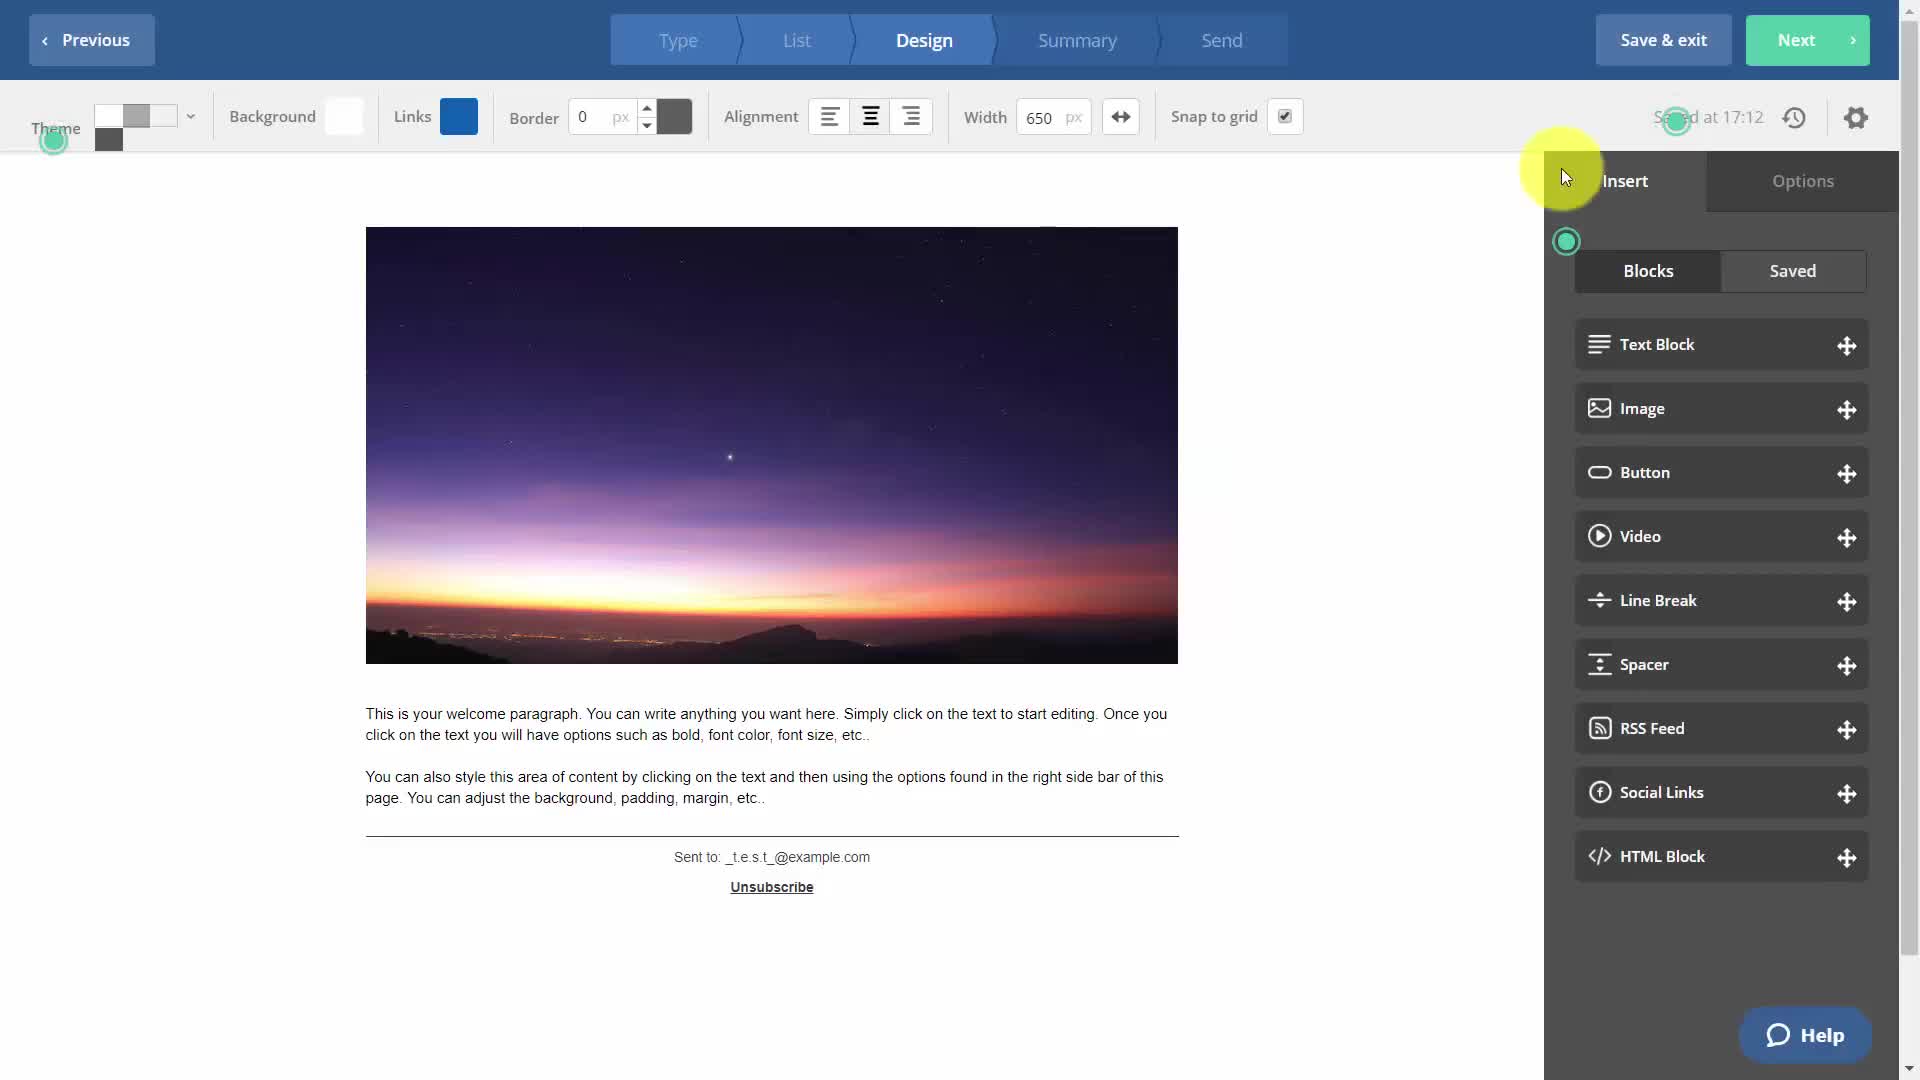This screenshot has width=1920, height=1080.
Task: Click the HTML Block code icon
Action: click(x=1599, y=856)
